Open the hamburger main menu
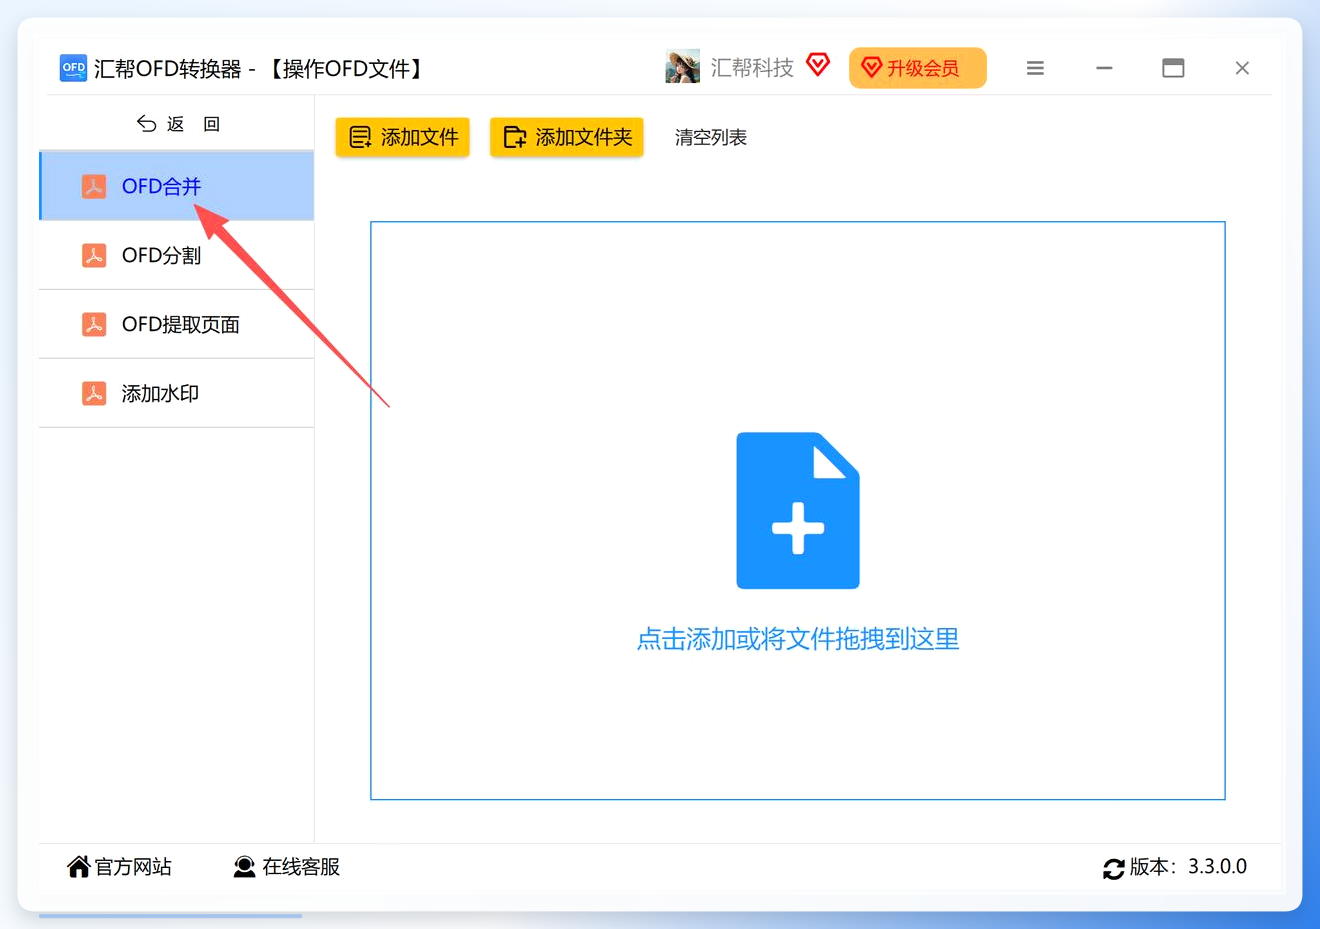 (1035, 68)
